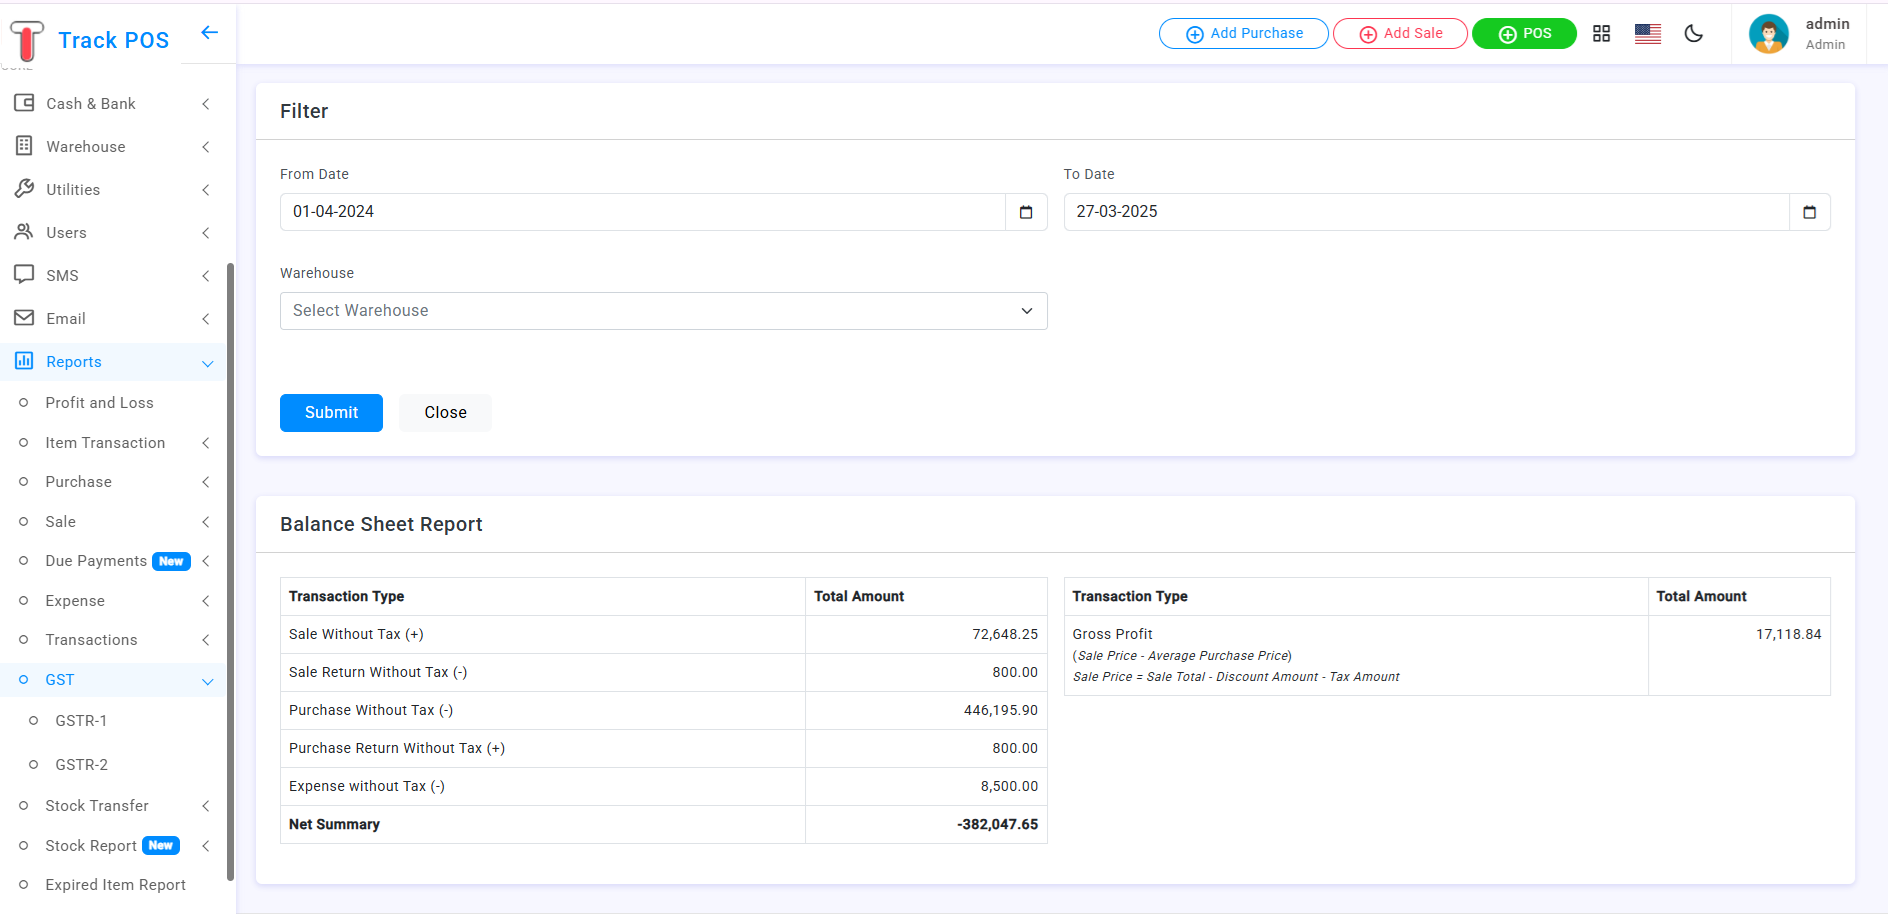
Task: Collapse sidebar using the back arrow
Action: click(x=209, y=33)
